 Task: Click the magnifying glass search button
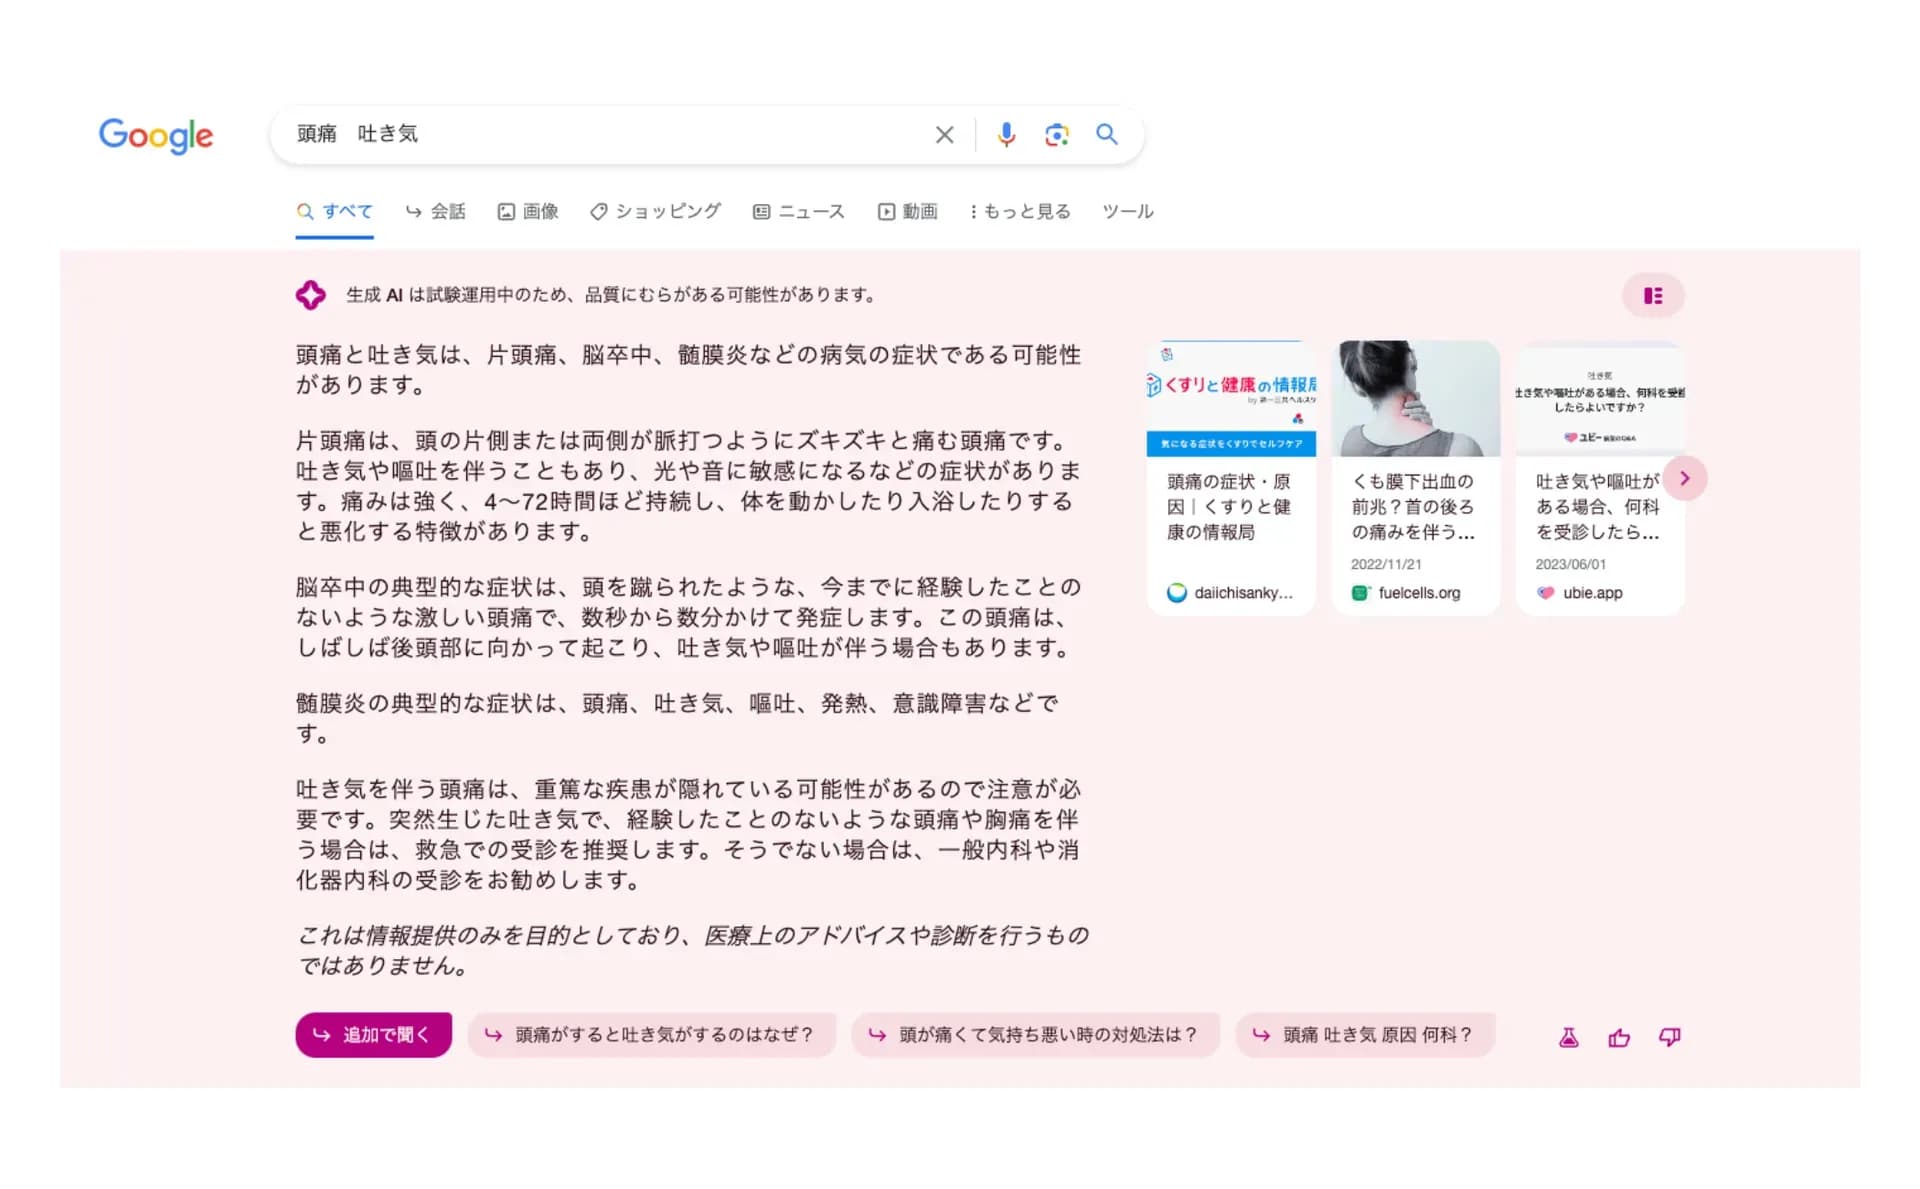[x=1106, y=134]
